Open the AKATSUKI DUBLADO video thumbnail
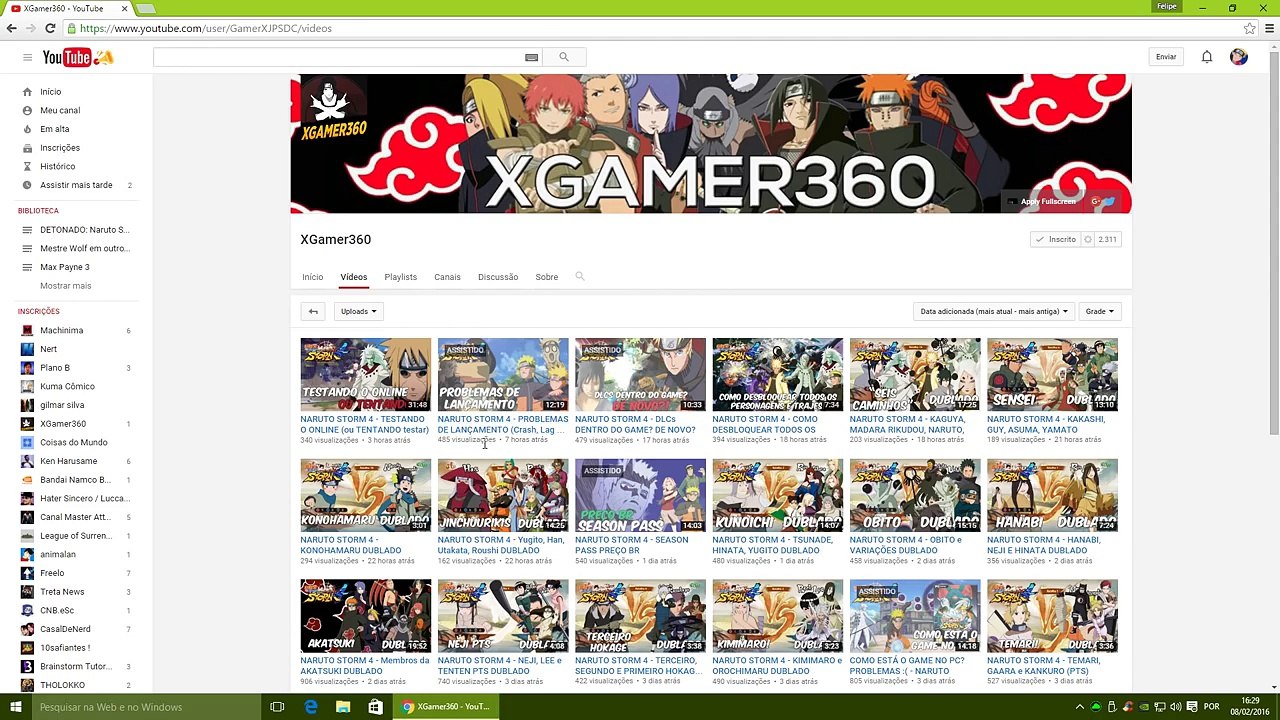The image size is (1280, 720). (x=366, y=616)
